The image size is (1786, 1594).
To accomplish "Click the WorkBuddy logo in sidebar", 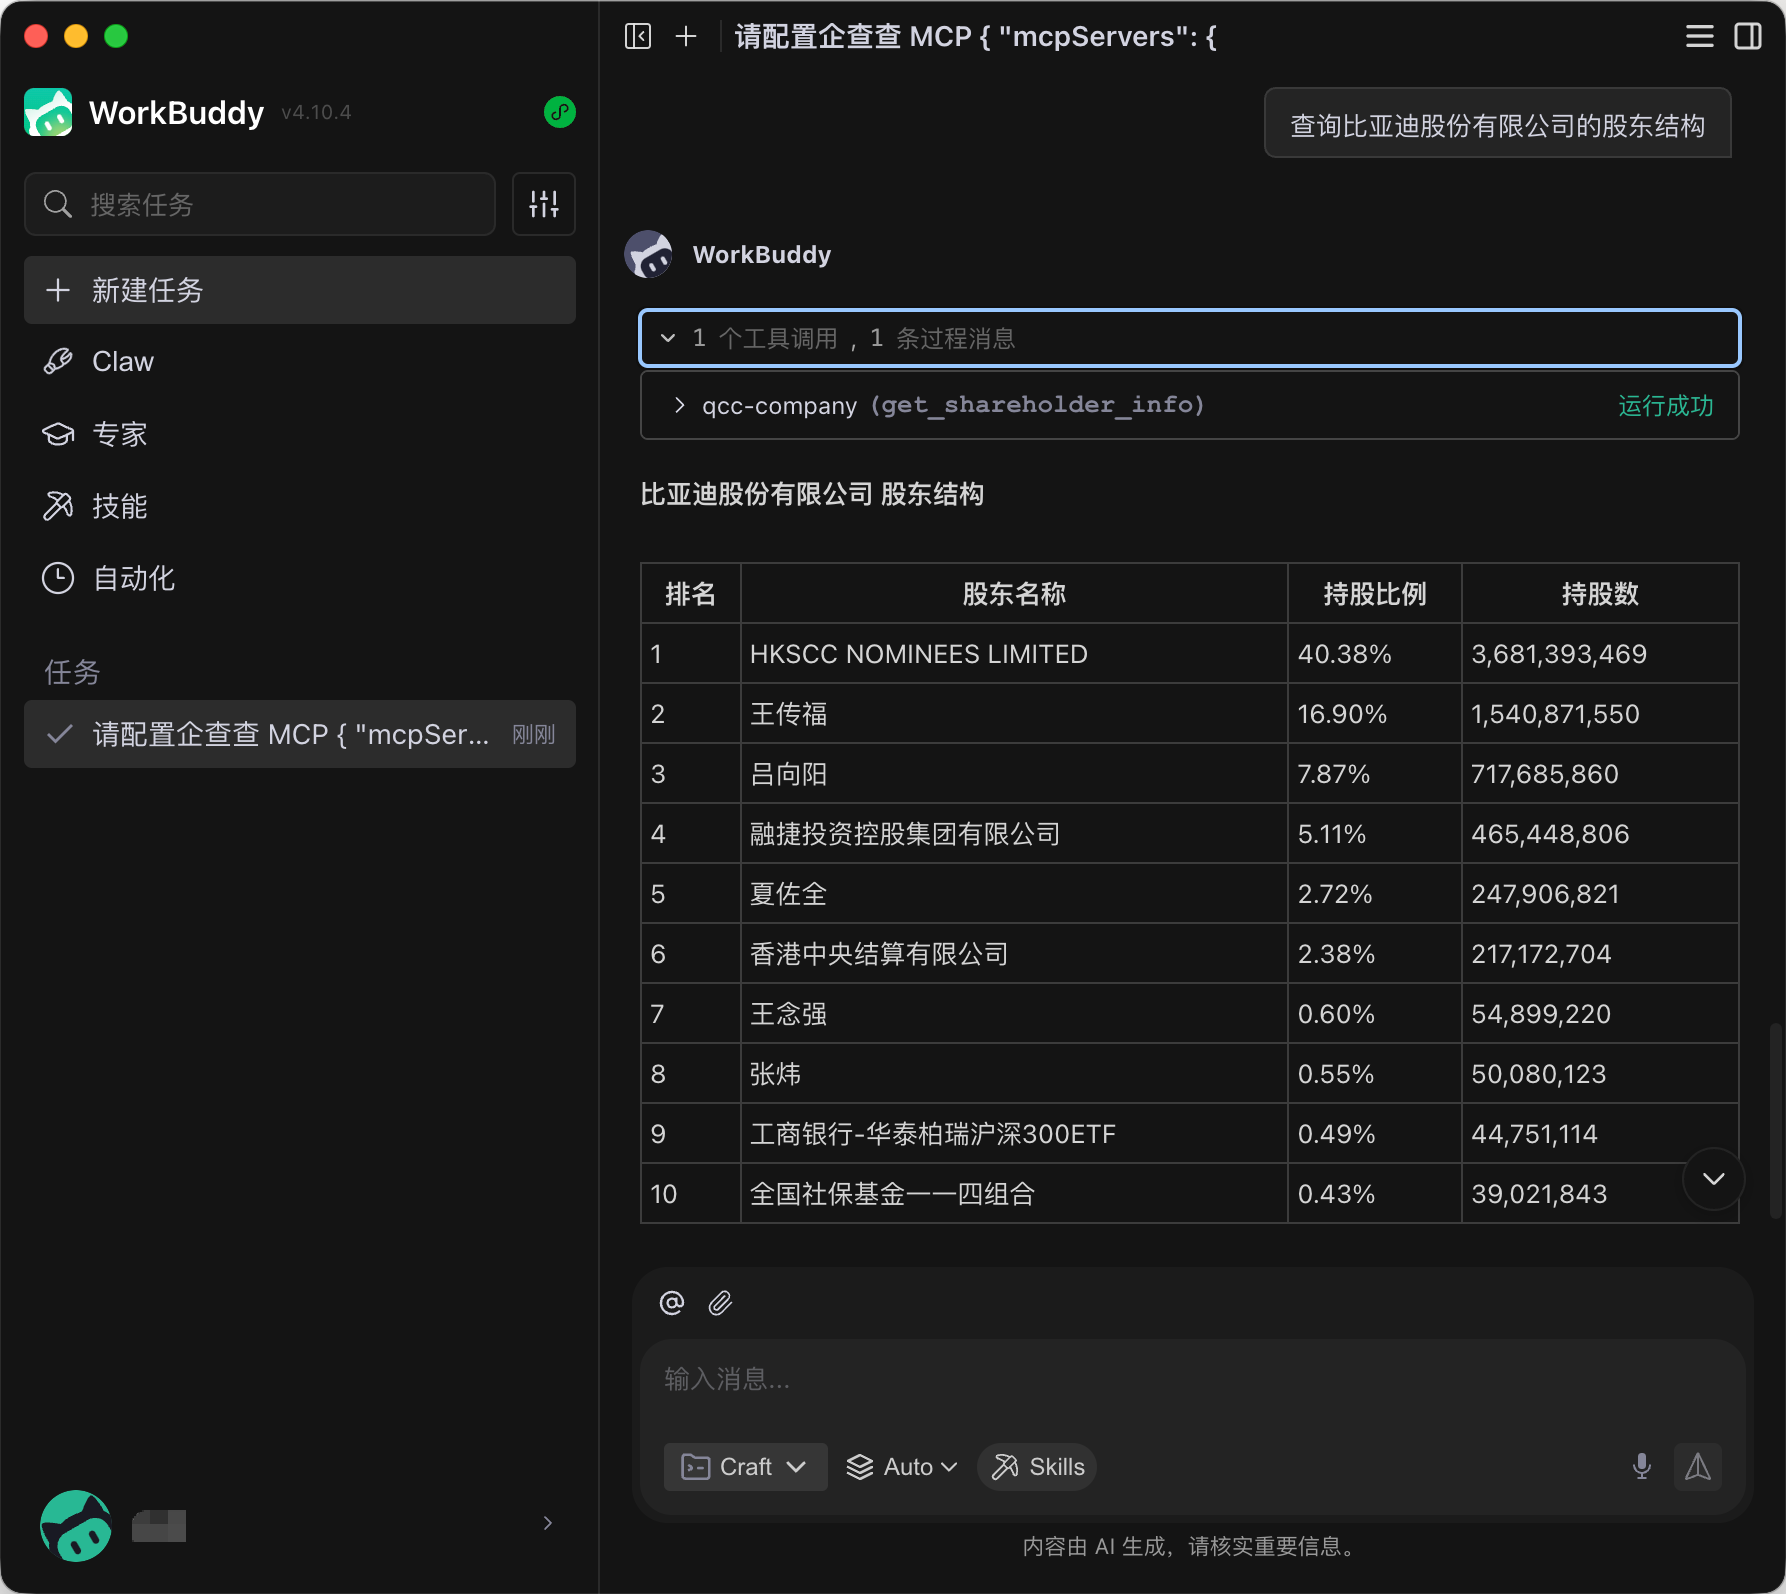I will click(x=48, y=112).
